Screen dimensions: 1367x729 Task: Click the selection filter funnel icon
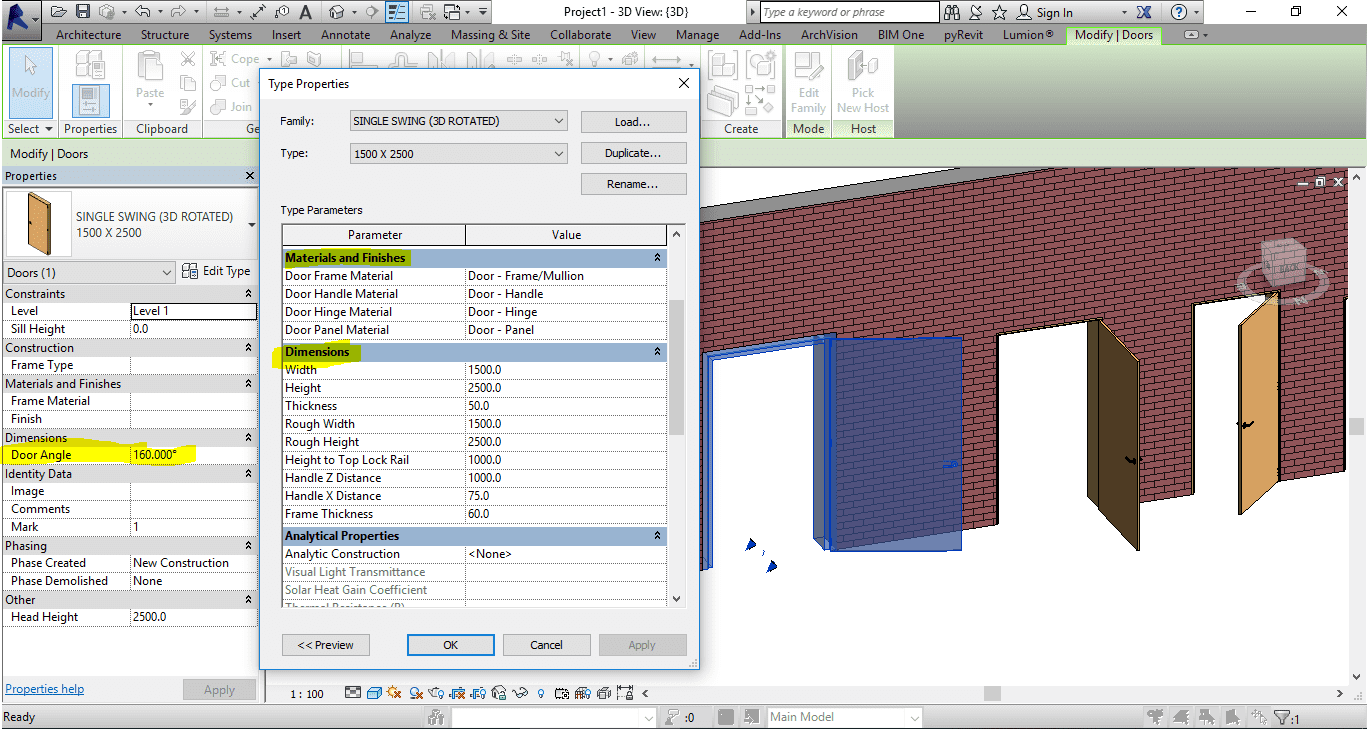click(x=1283, y=717)
